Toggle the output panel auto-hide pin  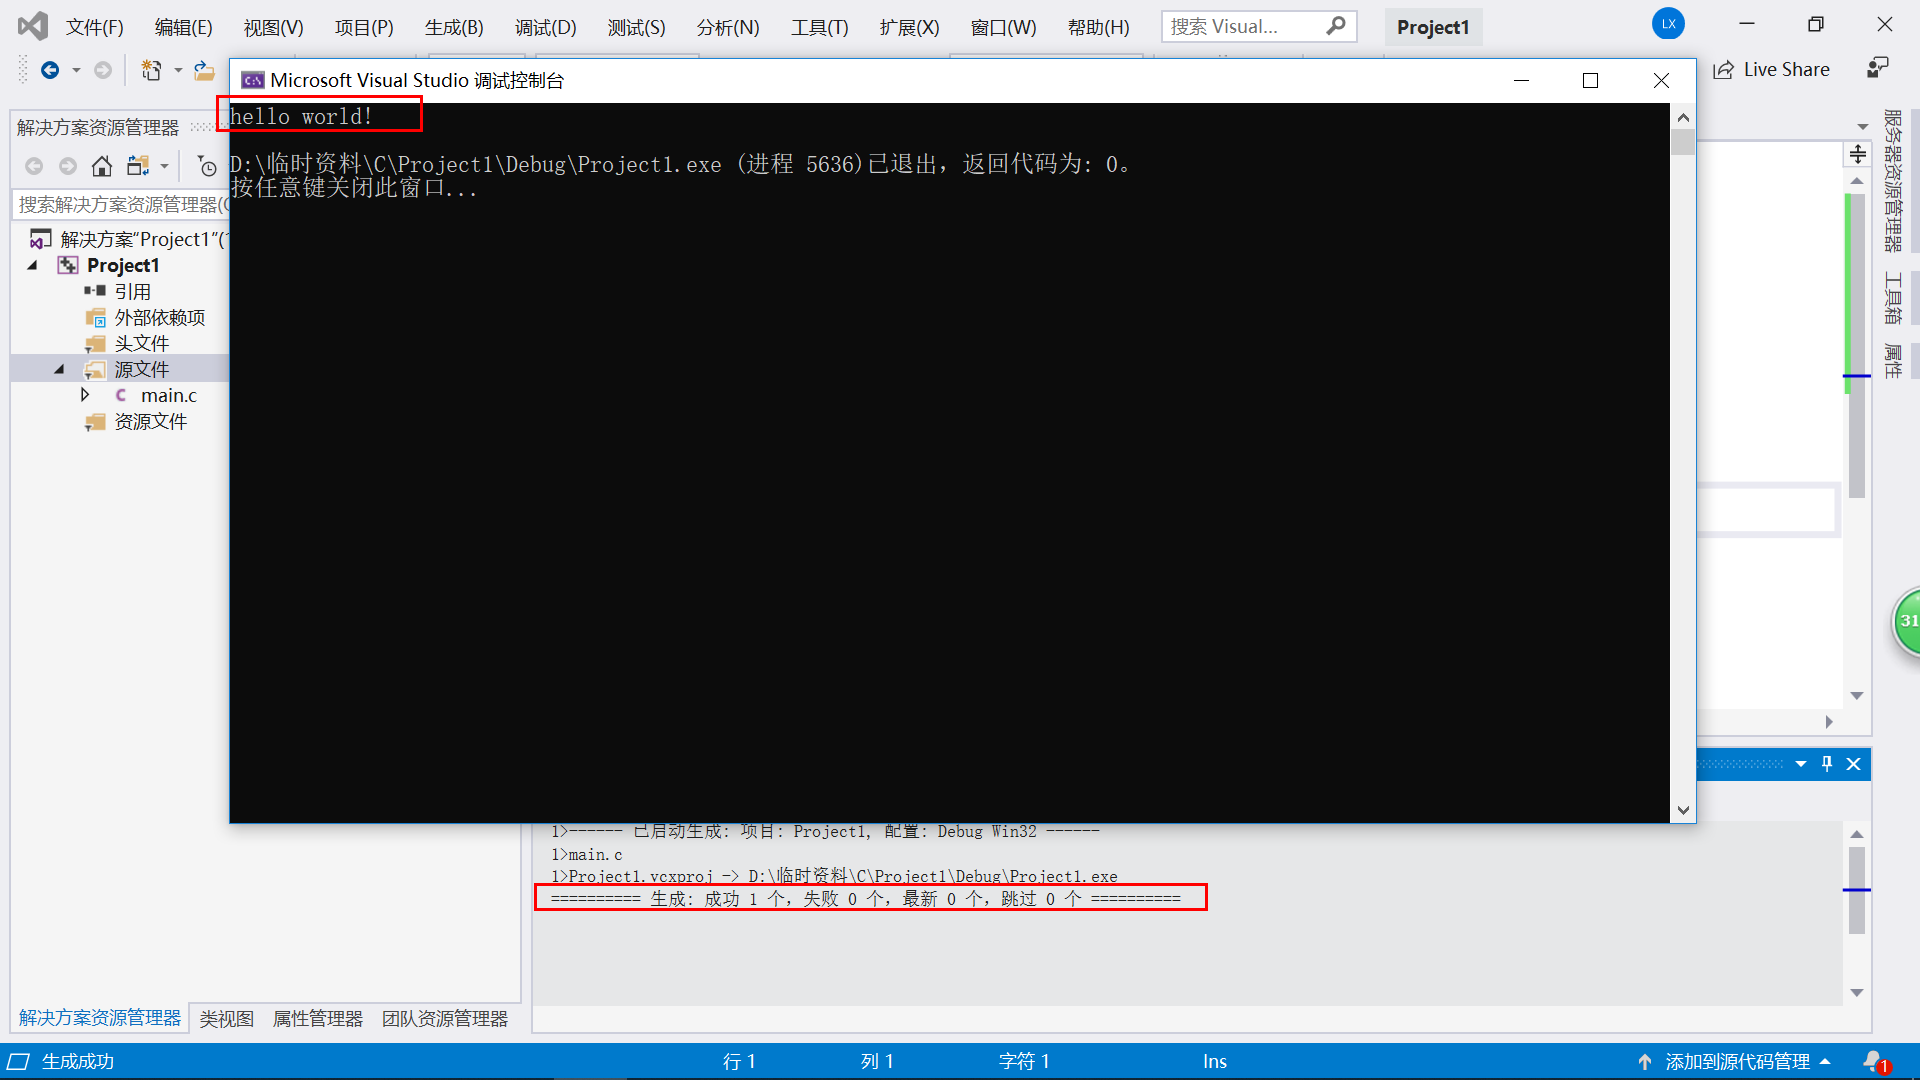1827,764
